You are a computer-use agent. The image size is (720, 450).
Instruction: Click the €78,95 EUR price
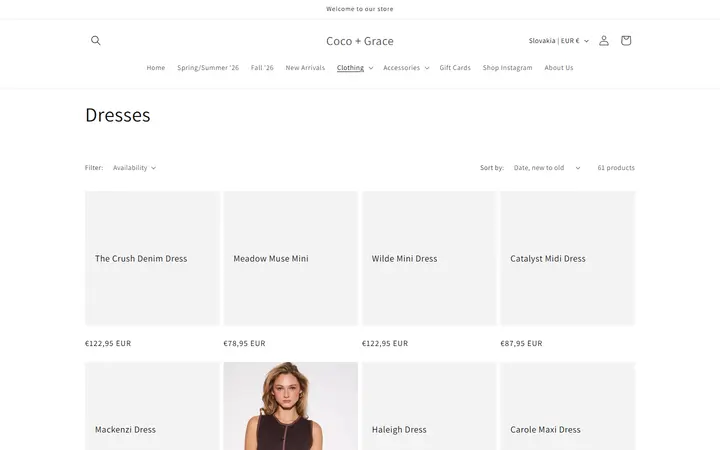pos(244,343)
